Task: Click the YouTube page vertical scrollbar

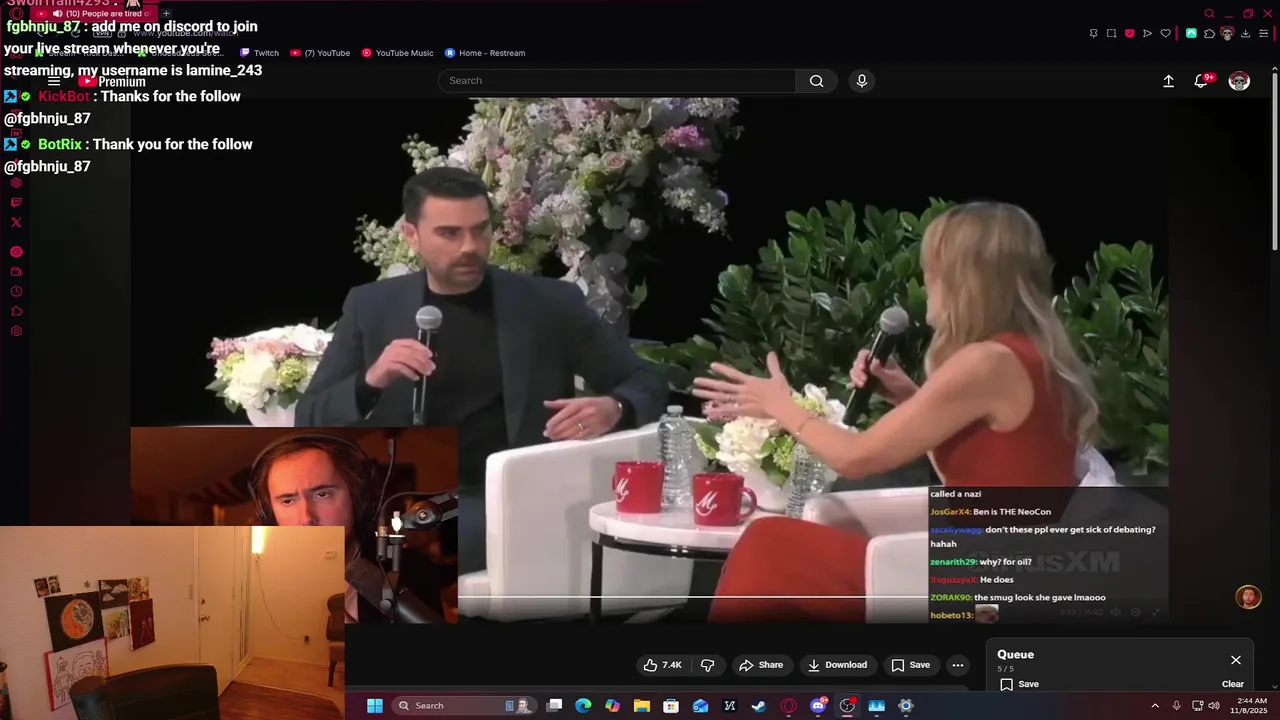Action: point(1274,160)
